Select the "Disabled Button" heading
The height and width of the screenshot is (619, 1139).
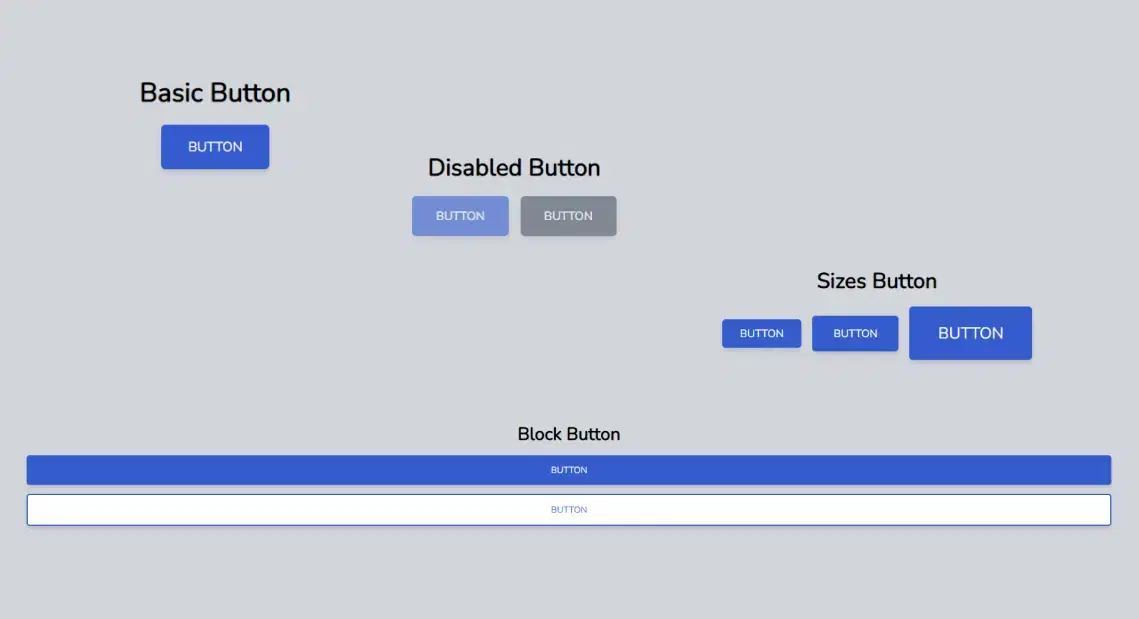(514, 168)
